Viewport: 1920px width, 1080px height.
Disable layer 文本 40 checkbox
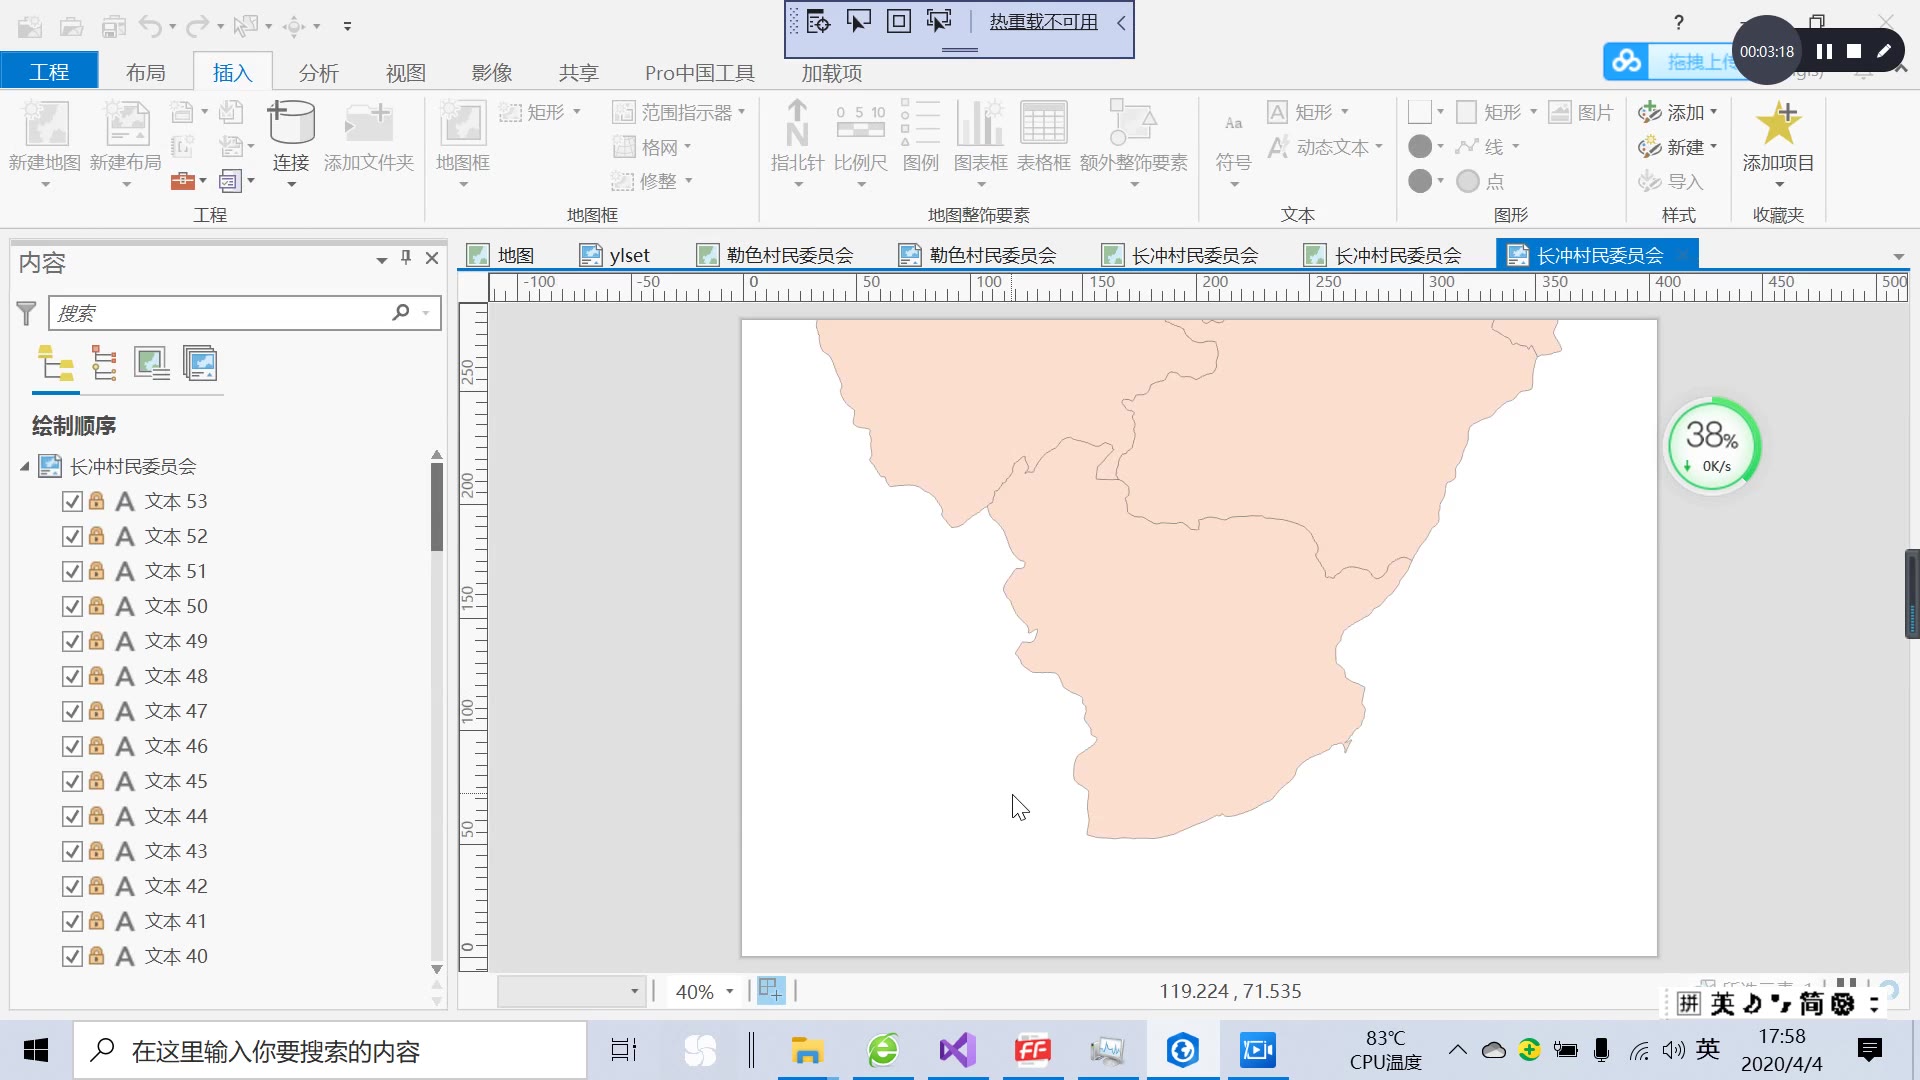[71, 955]
